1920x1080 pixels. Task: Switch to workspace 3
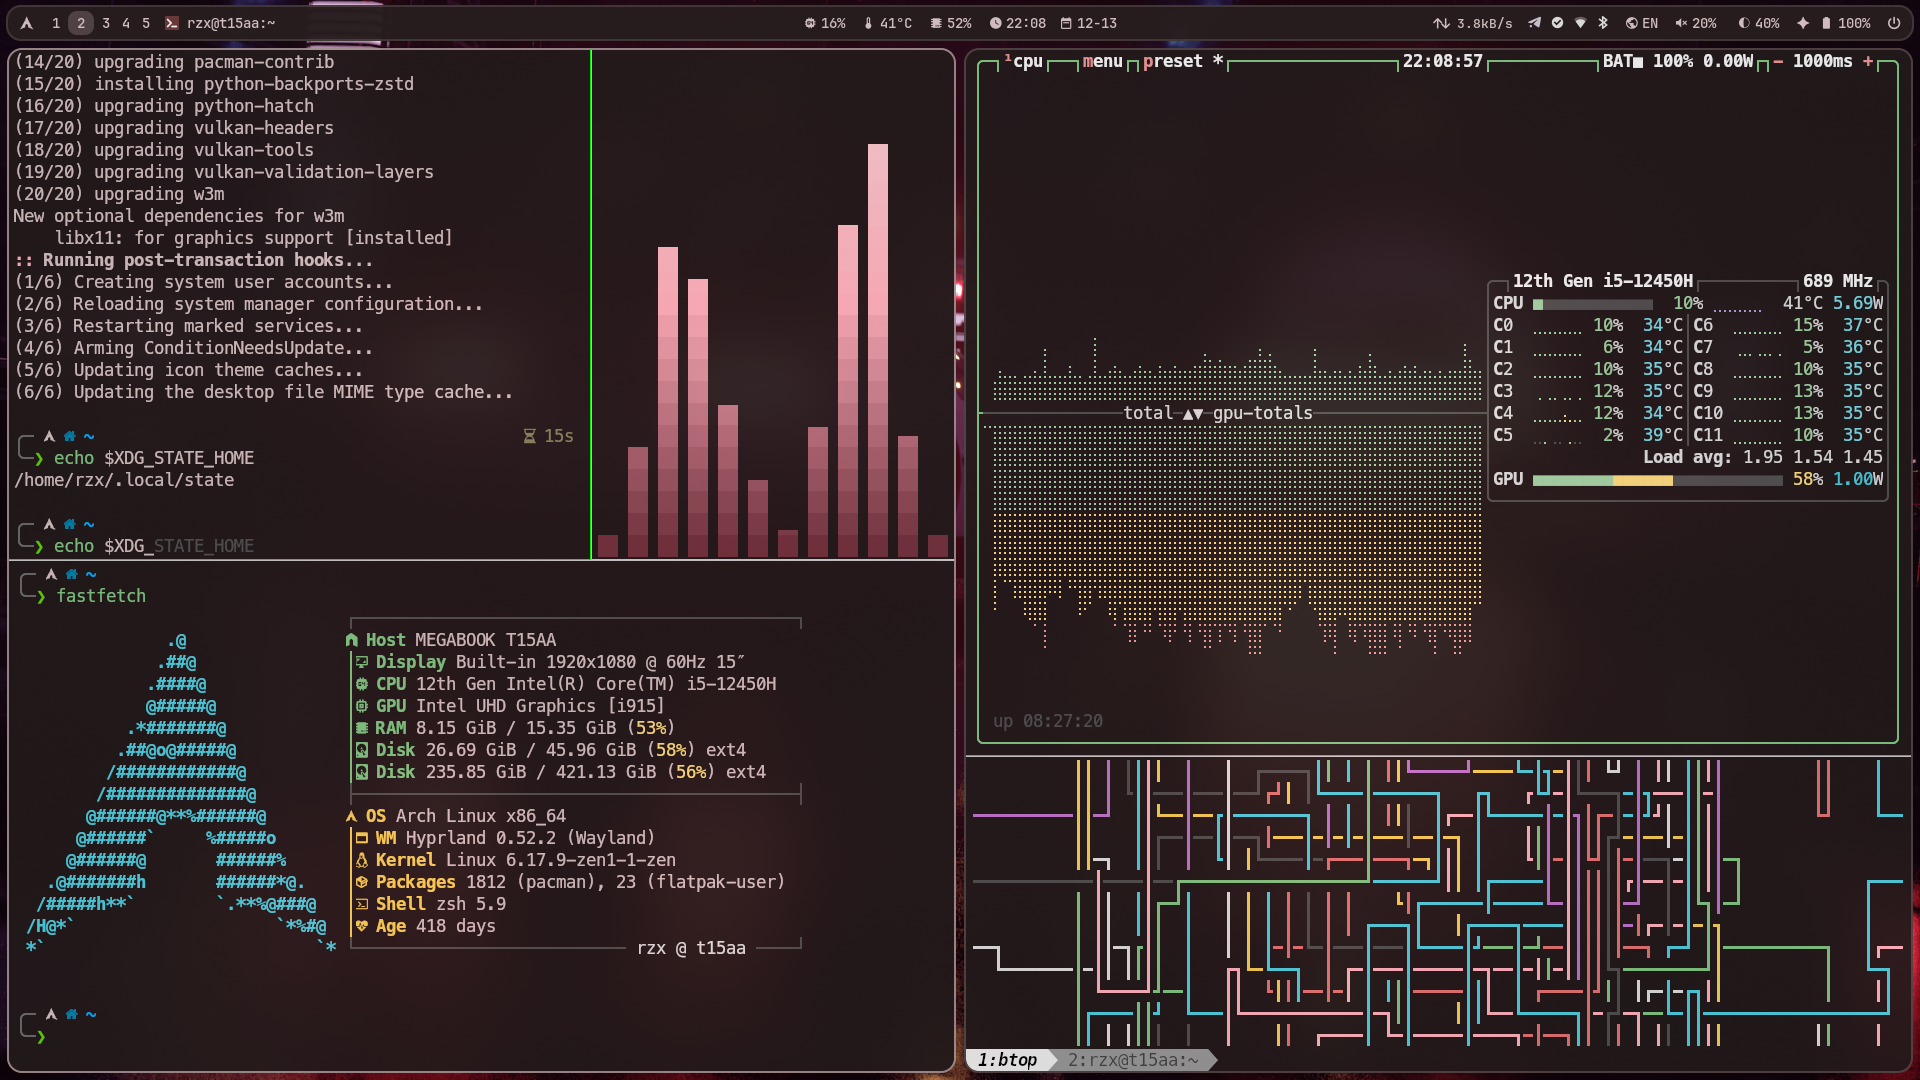tap(106, 23)
